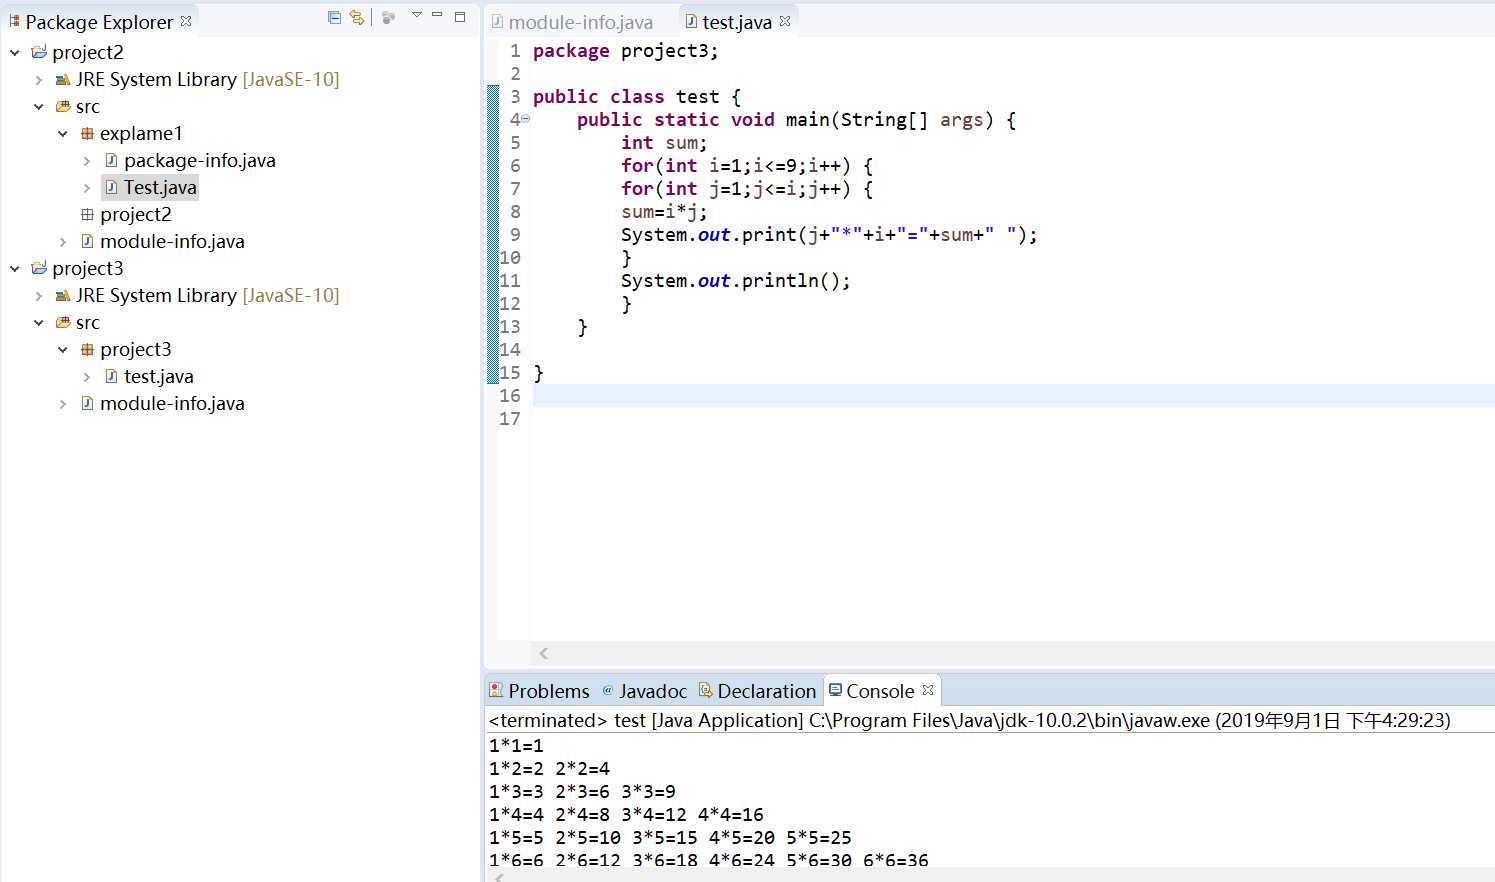This screenshot has width=1495, height=882.
Task: Click Collapse All icon in Package Explorer
Action: click(334, 17)
